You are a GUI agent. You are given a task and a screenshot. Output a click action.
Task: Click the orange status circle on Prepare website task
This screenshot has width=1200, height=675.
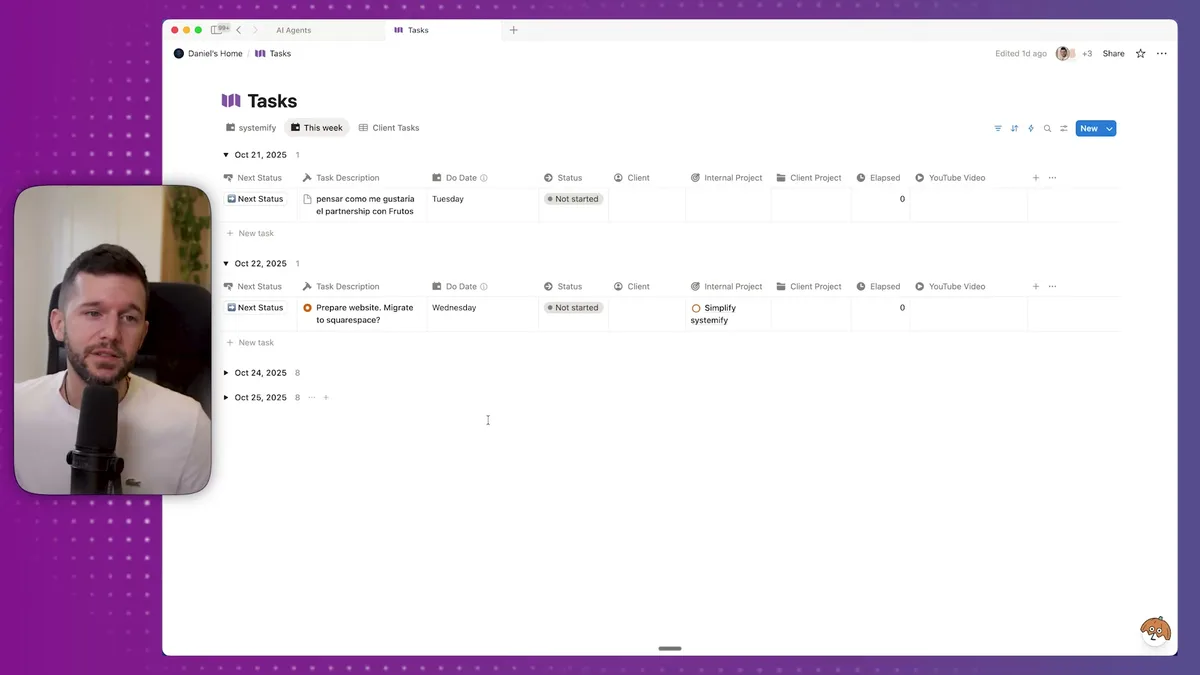pyautogui.click(x=309, y=307)
